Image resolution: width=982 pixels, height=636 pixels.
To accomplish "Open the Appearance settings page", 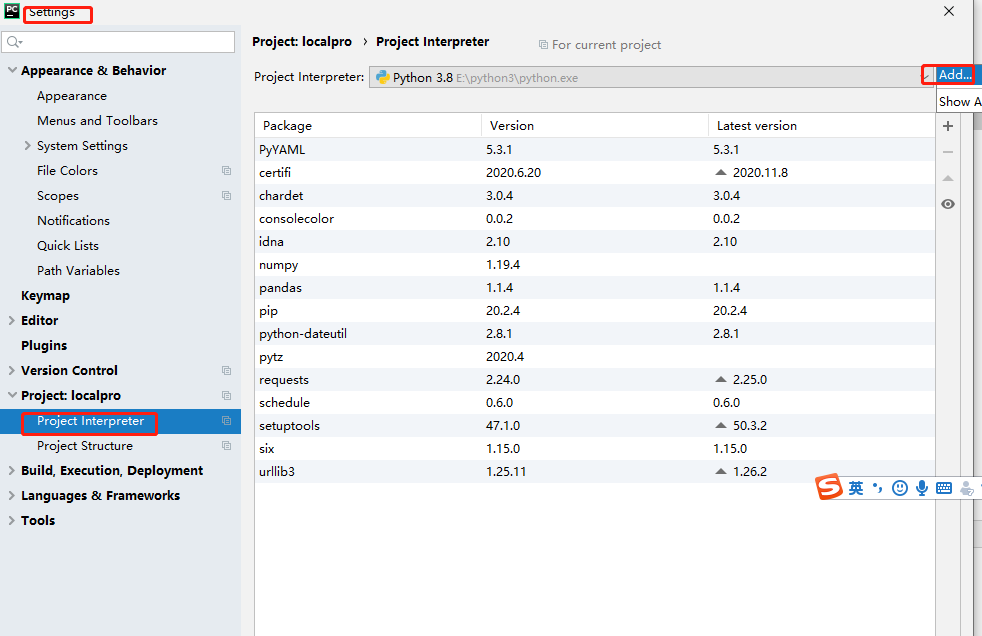I will tap(72, 96).
